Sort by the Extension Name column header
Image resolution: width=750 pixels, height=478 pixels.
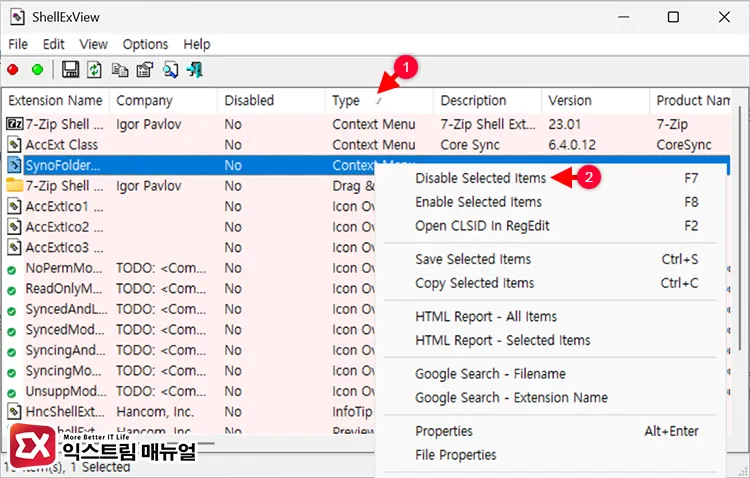(55, 100)
